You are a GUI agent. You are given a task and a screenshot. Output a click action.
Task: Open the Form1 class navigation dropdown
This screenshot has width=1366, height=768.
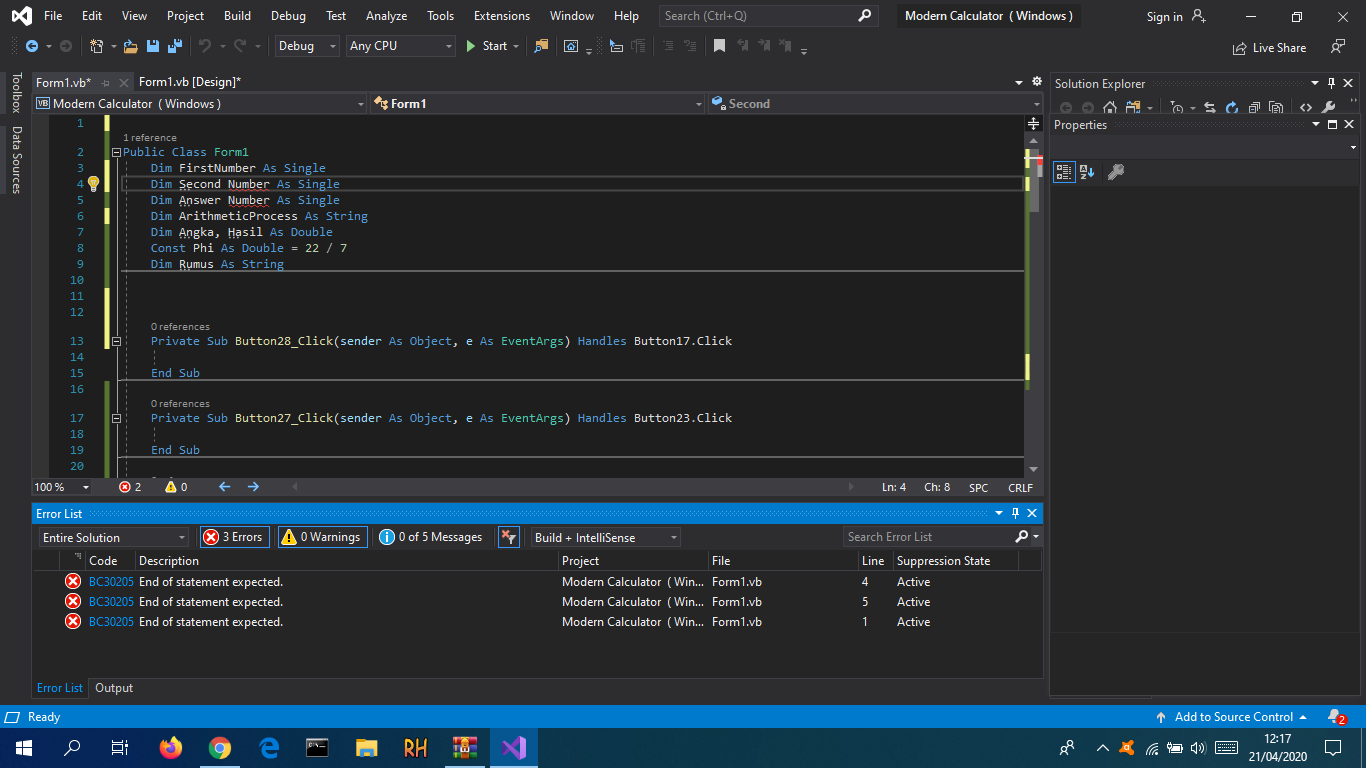click(x=538, y=104)
